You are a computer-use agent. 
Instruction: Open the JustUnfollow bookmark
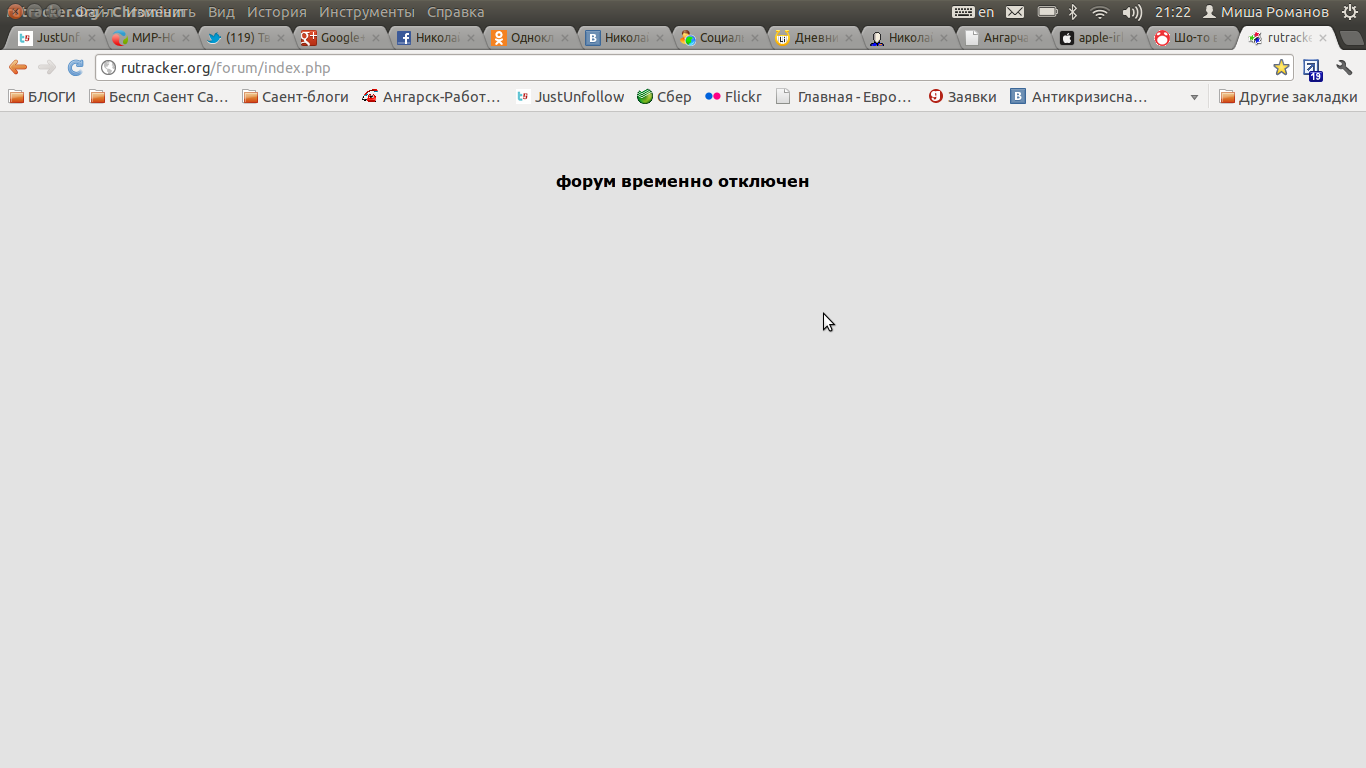(570, 97)
